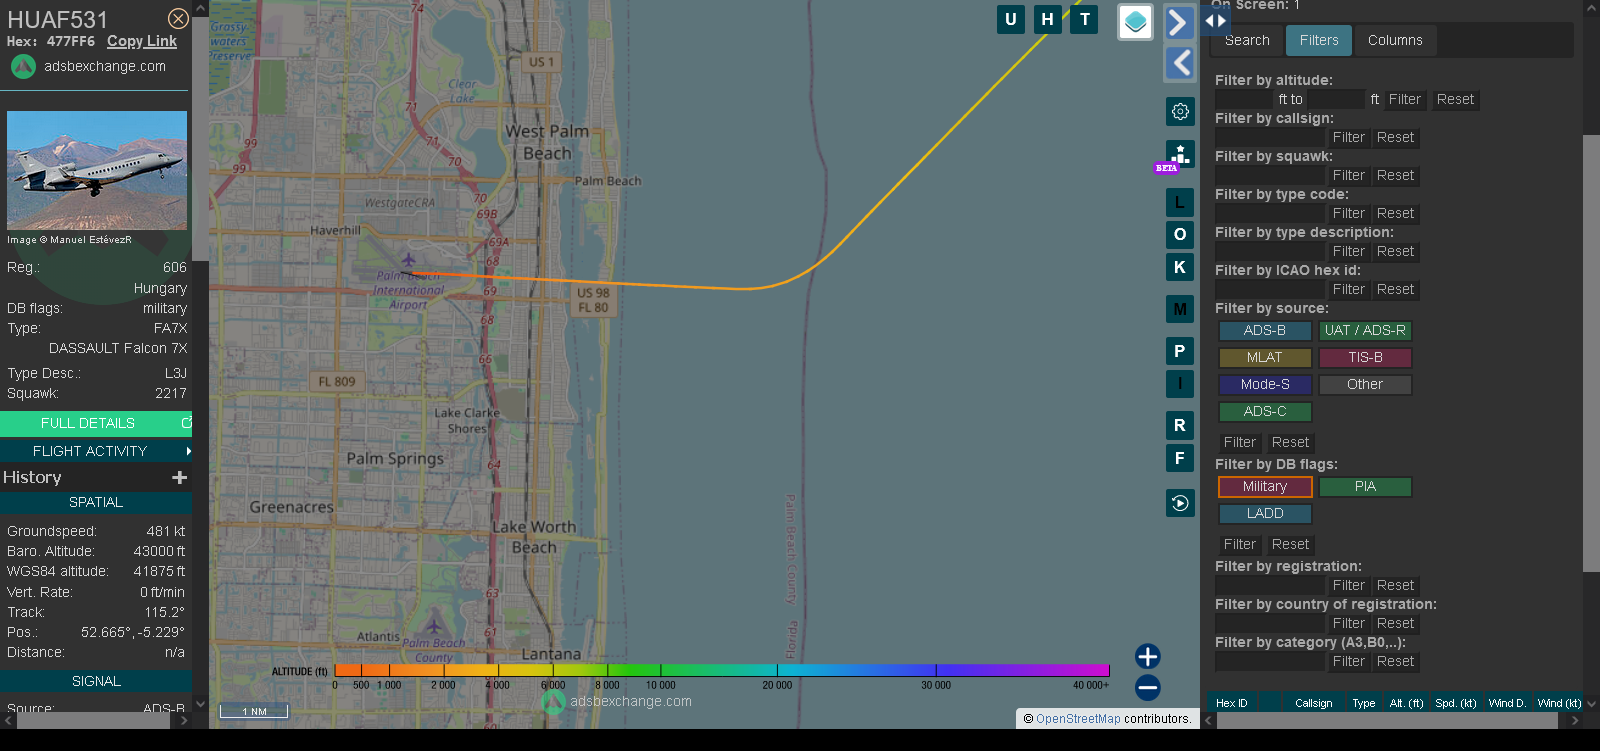The width and height of the screenshot is (1600, 751).
Task: Zoom out the map with minus
Action: coord(1148,688)
